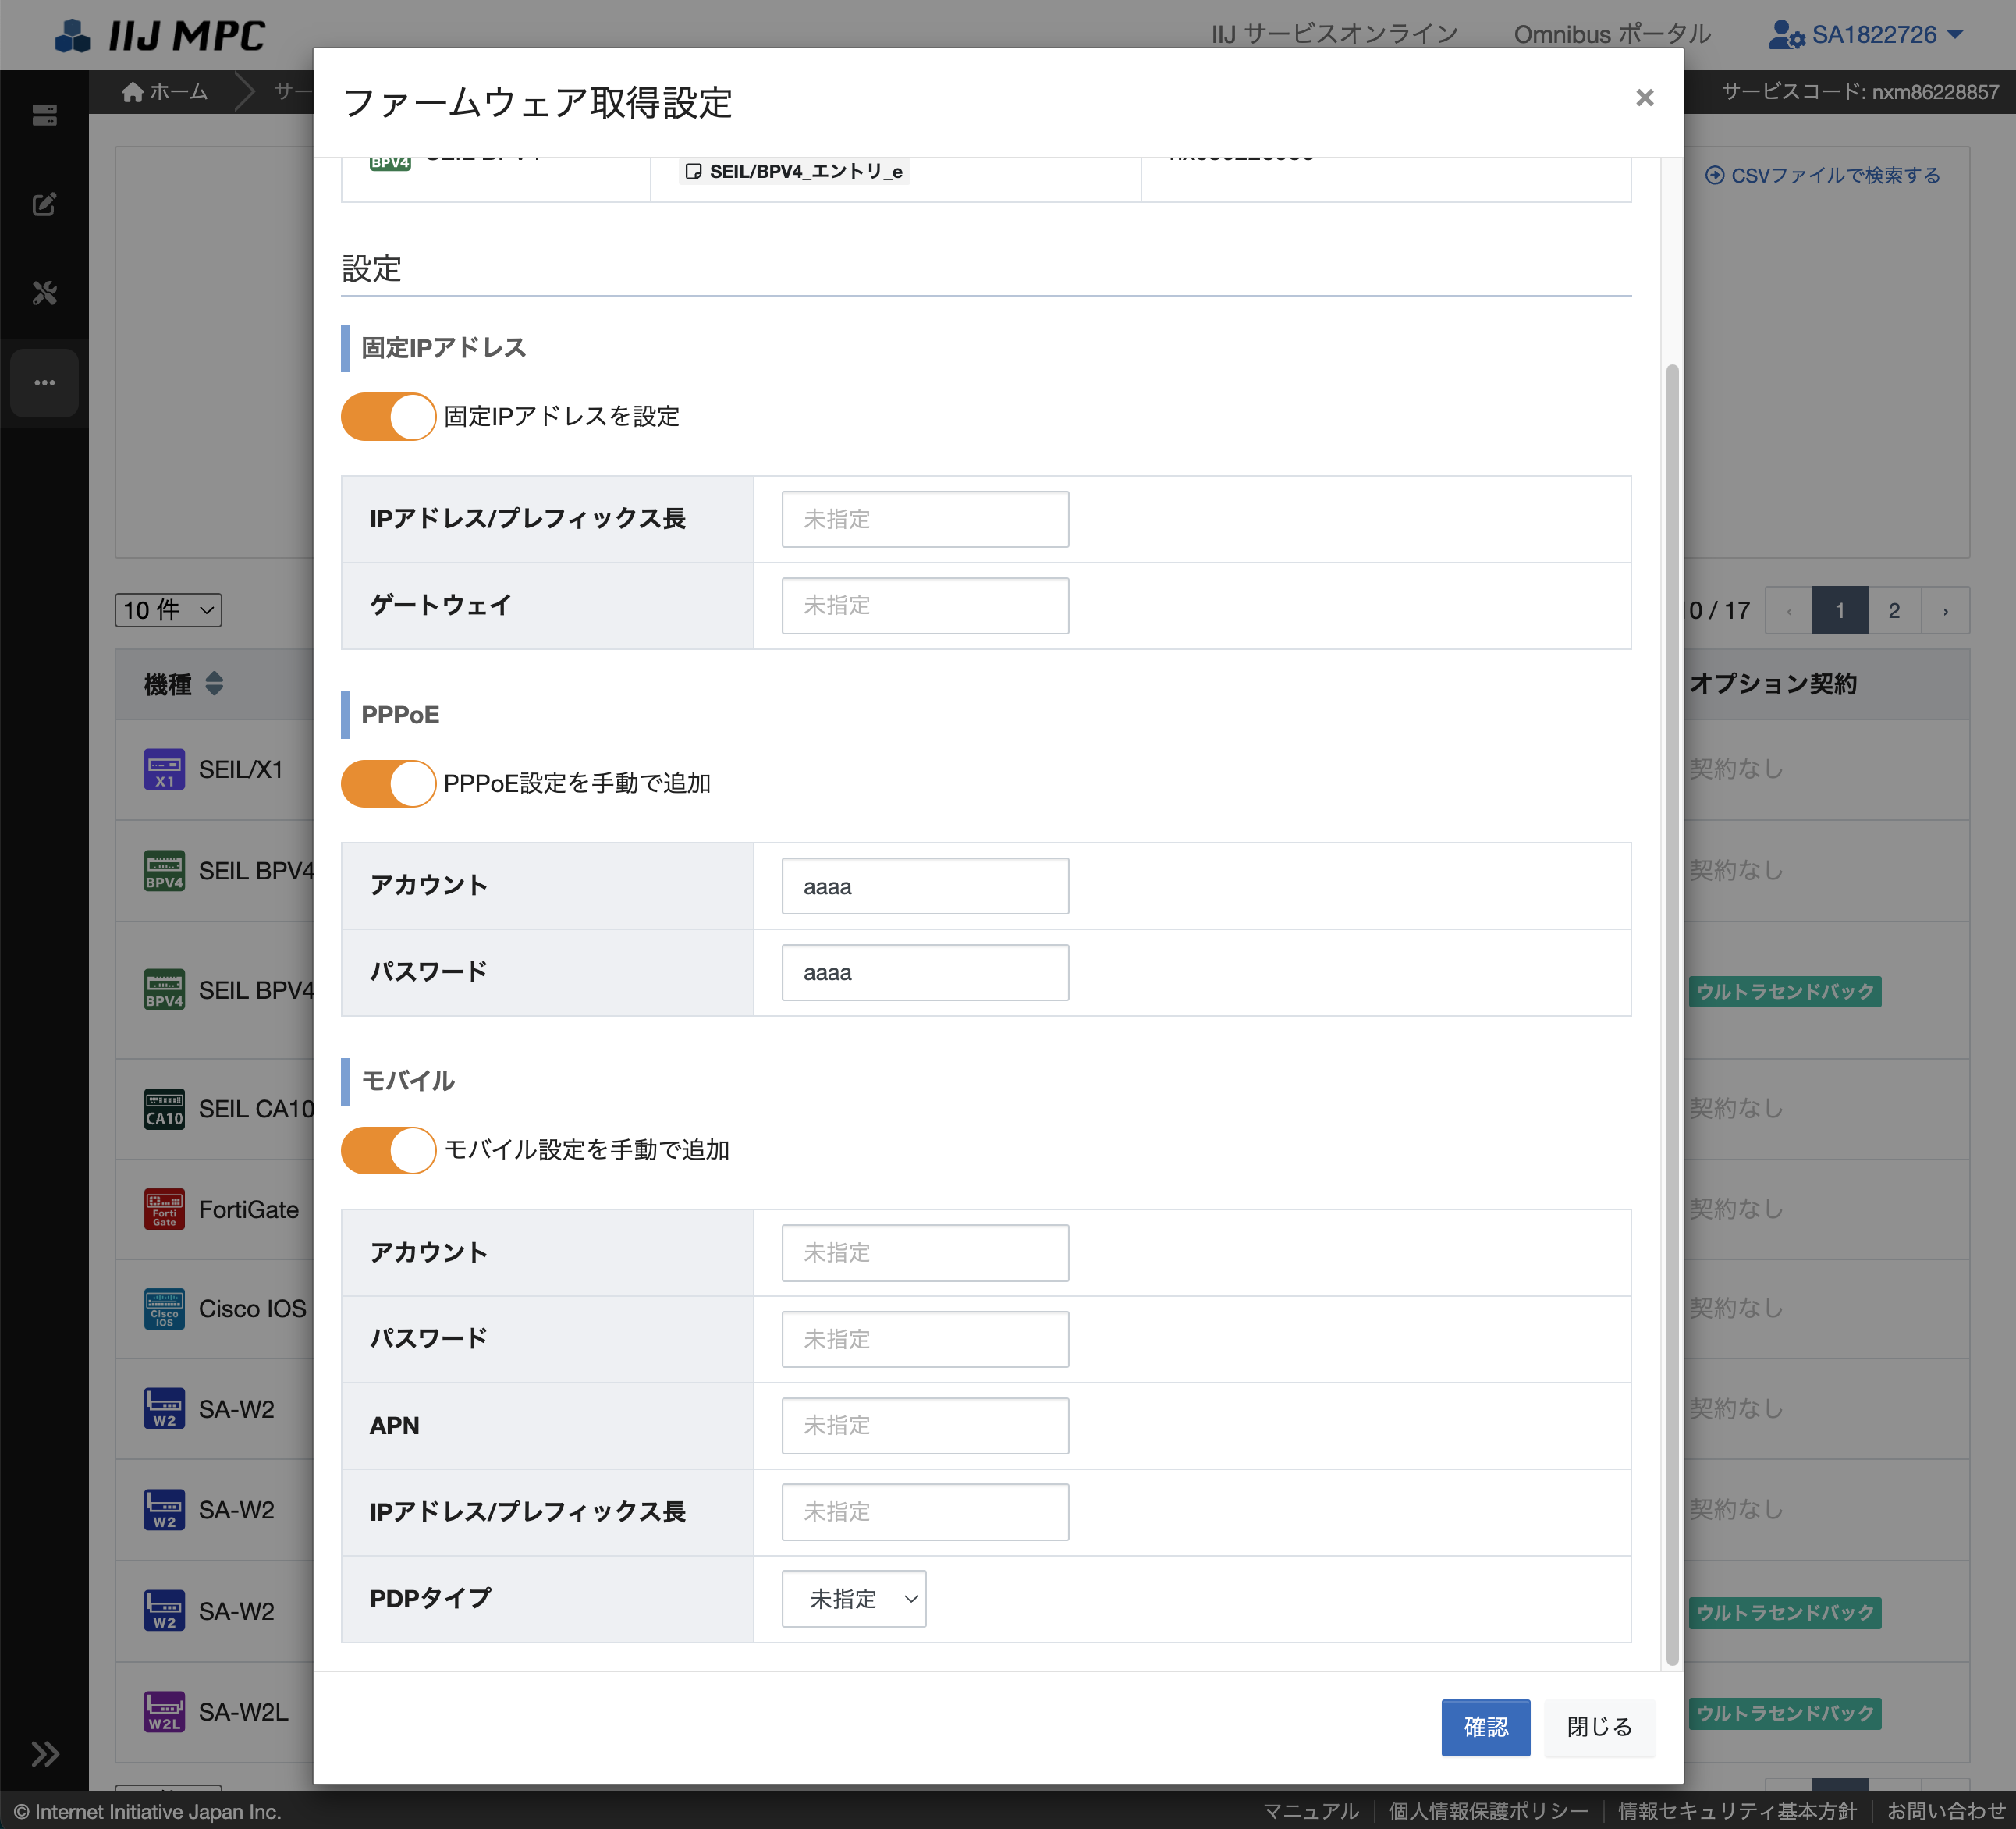Click the FortiGate device icon
This screenshot has height=1829, width=2016.
point(164,1209)
